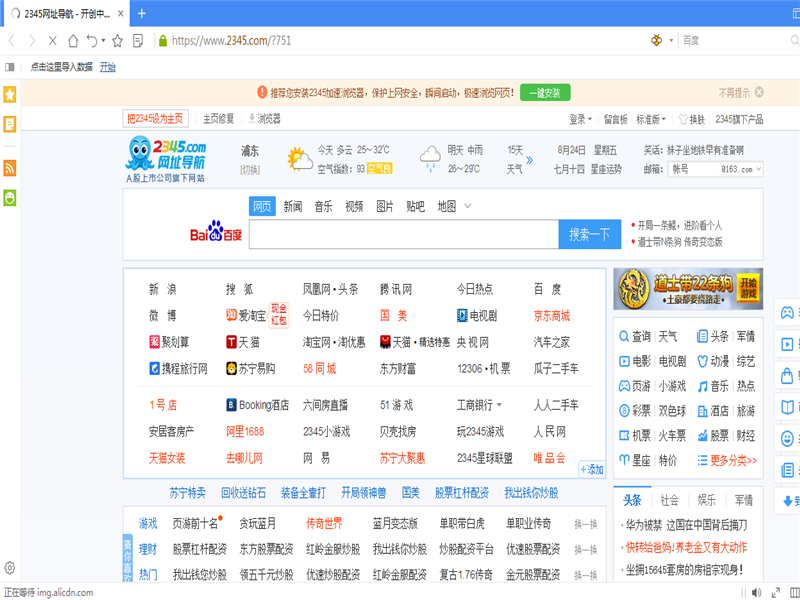Switch to 娱乐 news tab
The height and width of the screenshot is (600, 800).
pyautogui.click(x=707, y=501)
